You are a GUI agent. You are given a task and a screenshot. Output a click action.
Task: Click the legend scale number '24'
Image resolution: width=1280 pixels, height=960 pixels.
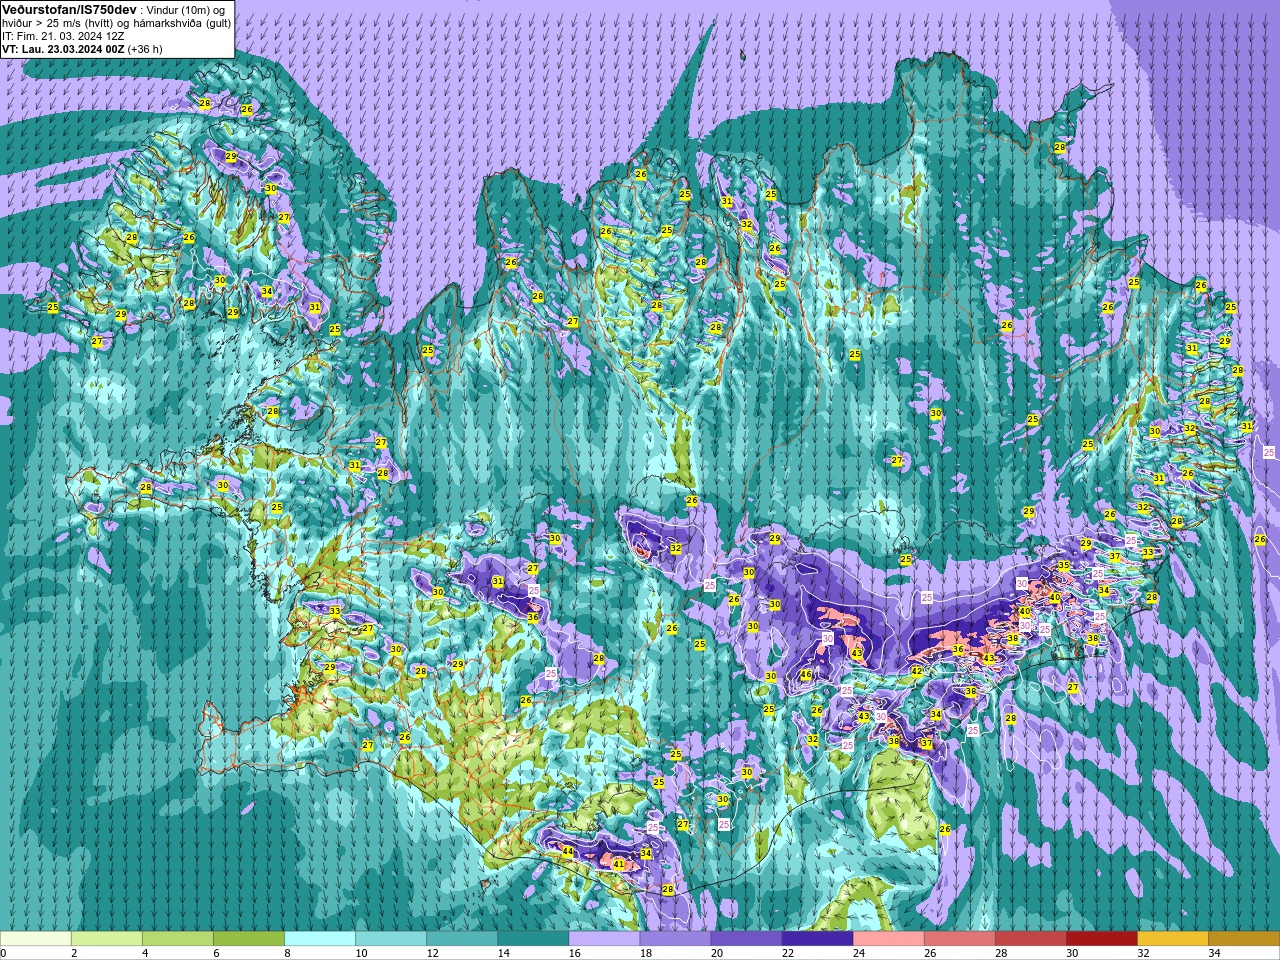point(858,953)
